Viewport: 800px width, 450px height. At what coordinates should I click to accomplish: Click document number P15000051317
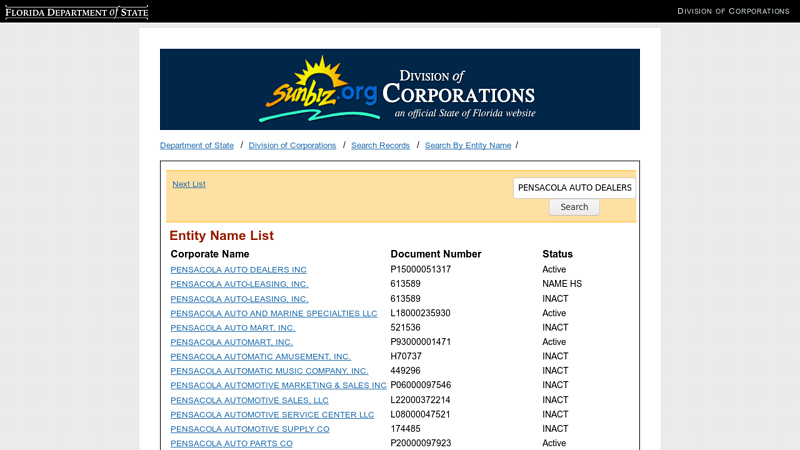(x=421, y=269)
